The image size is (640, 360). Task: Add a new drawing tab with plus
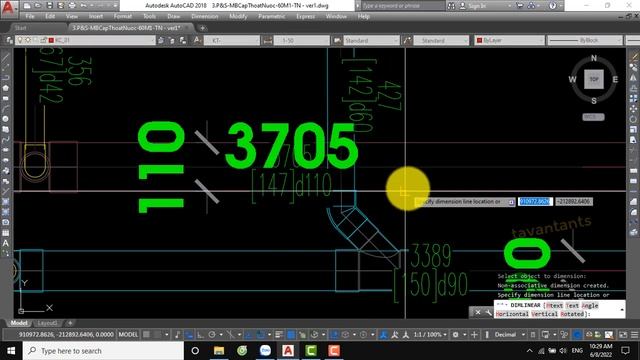pyautogui.click(x=202, y=28)
